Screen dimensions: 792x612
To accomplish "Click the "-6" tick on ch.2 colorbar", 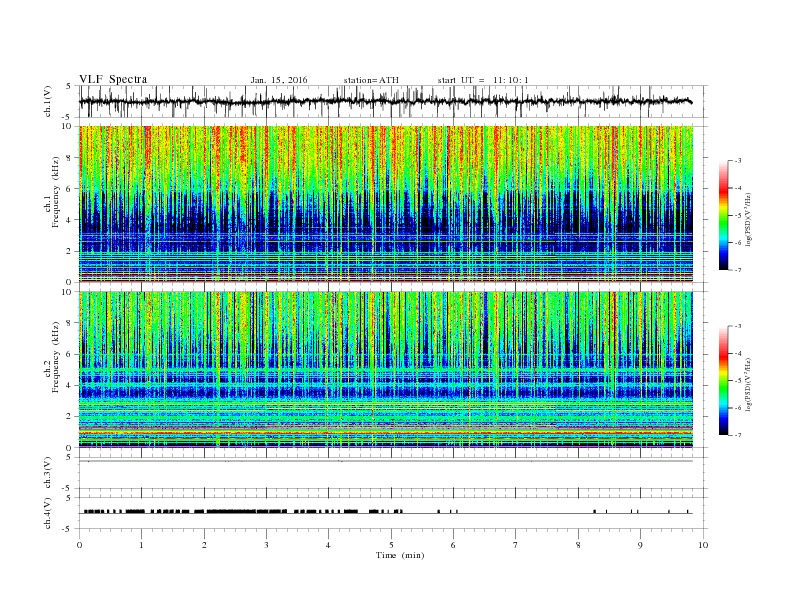I will 737,408.
